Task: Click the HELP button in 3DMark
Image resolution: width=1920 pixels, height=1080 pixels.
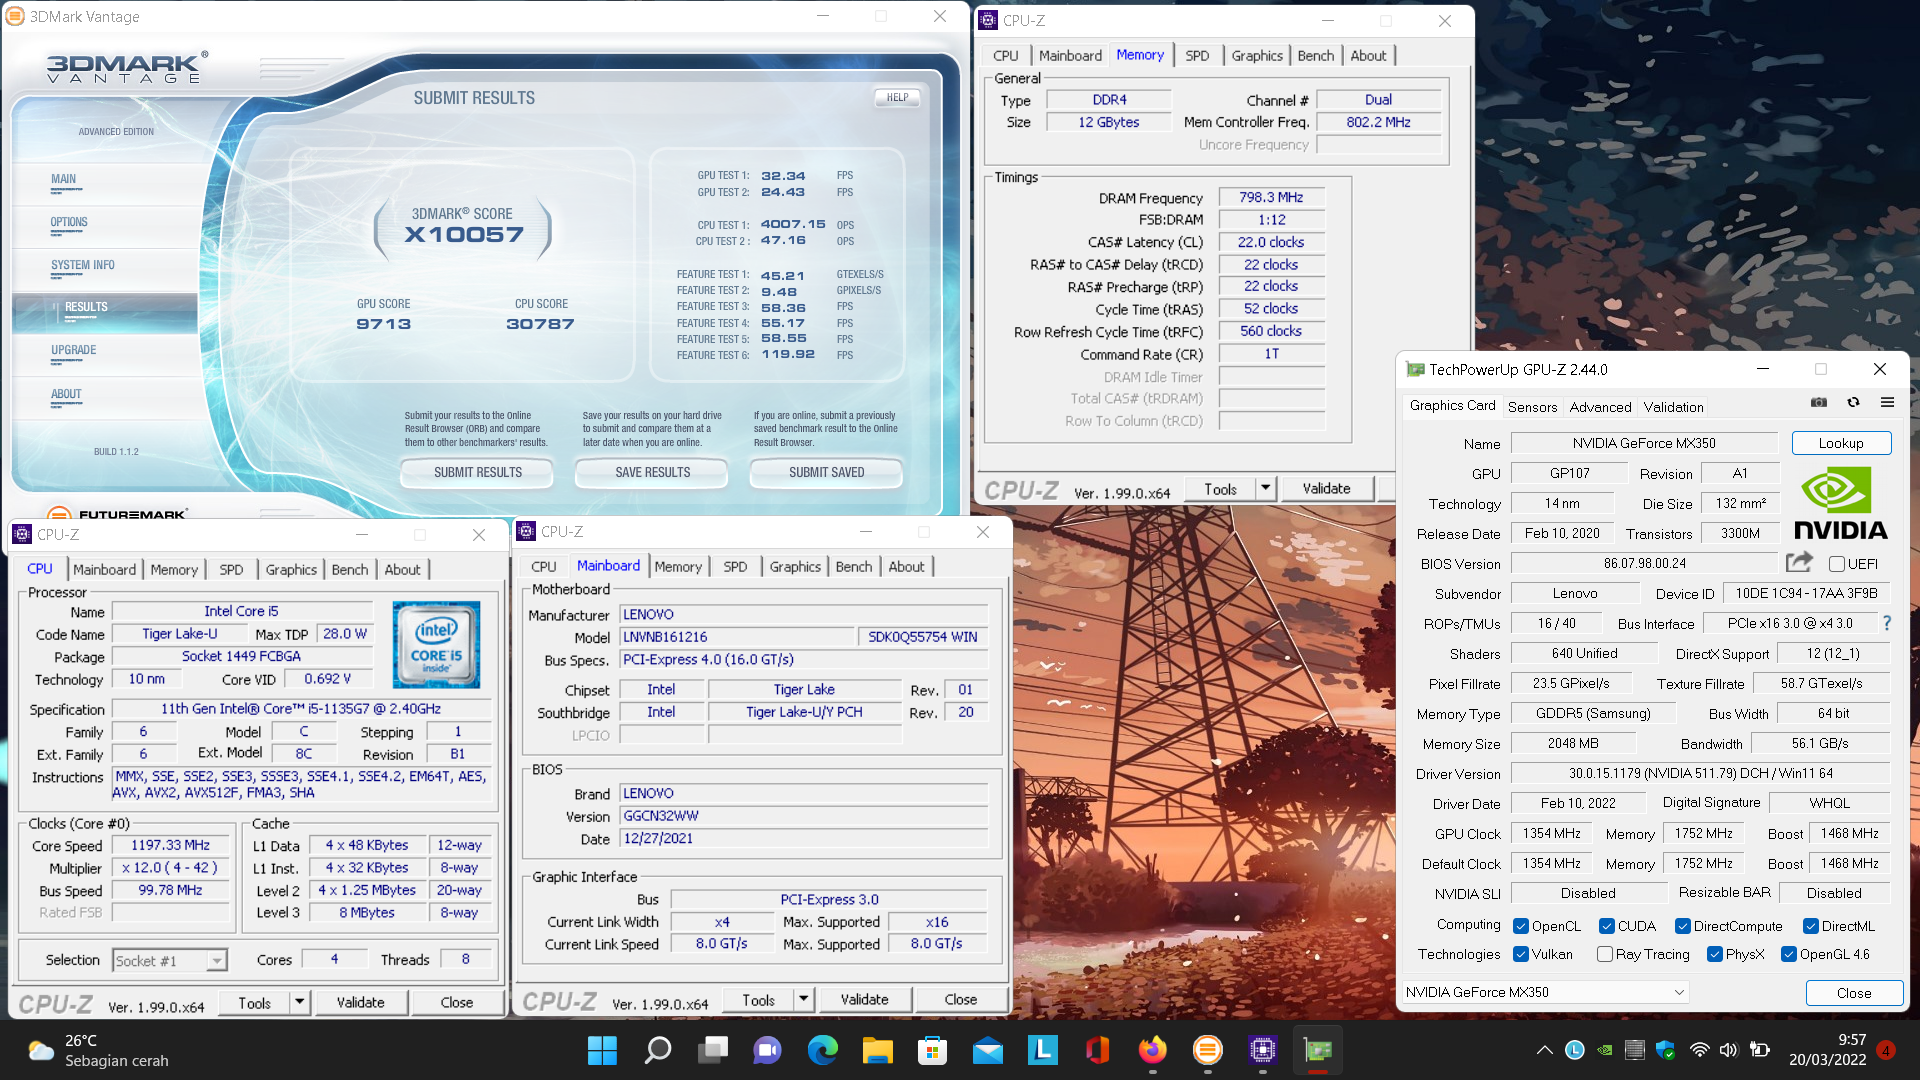Action: (897, 98)
